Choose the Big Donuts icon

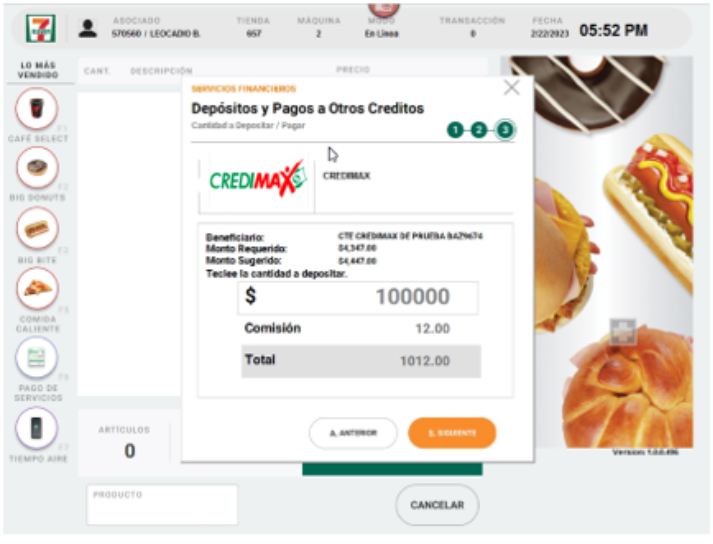coord(37,168)
